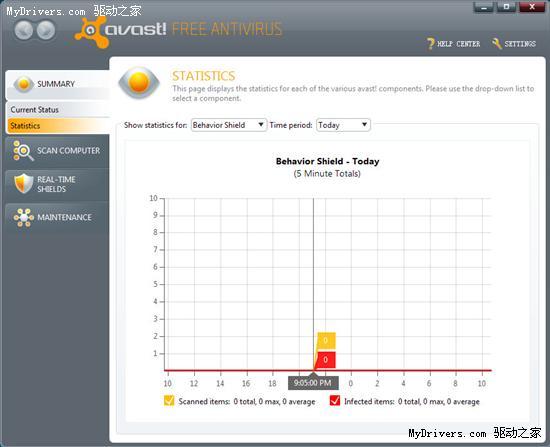The height and width of the screenshot is (447, 550).
Task: Click the Scan Computer magnifier icon
Action: 23,151
